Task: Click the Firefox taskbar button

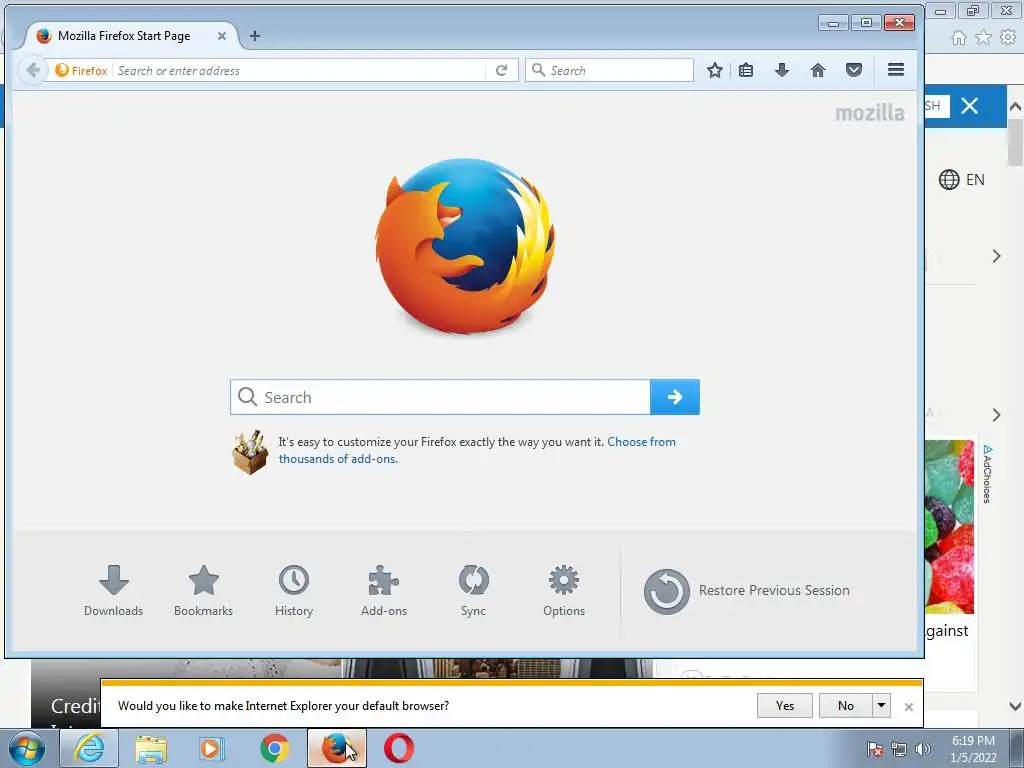Action: pyautogui.click(x=336, y=748)
